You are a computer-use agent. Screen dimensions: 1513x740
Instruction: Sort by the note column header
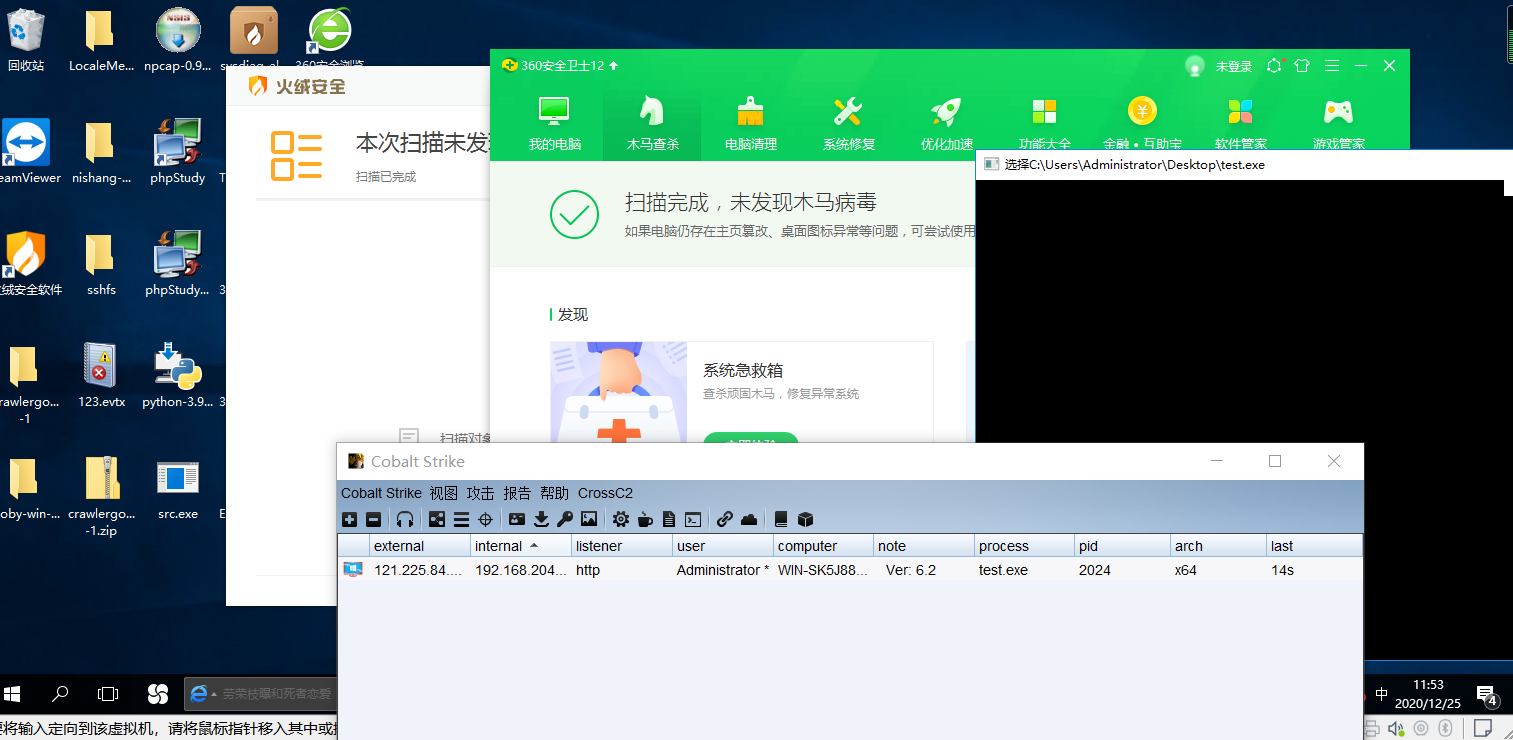(925, 546)
